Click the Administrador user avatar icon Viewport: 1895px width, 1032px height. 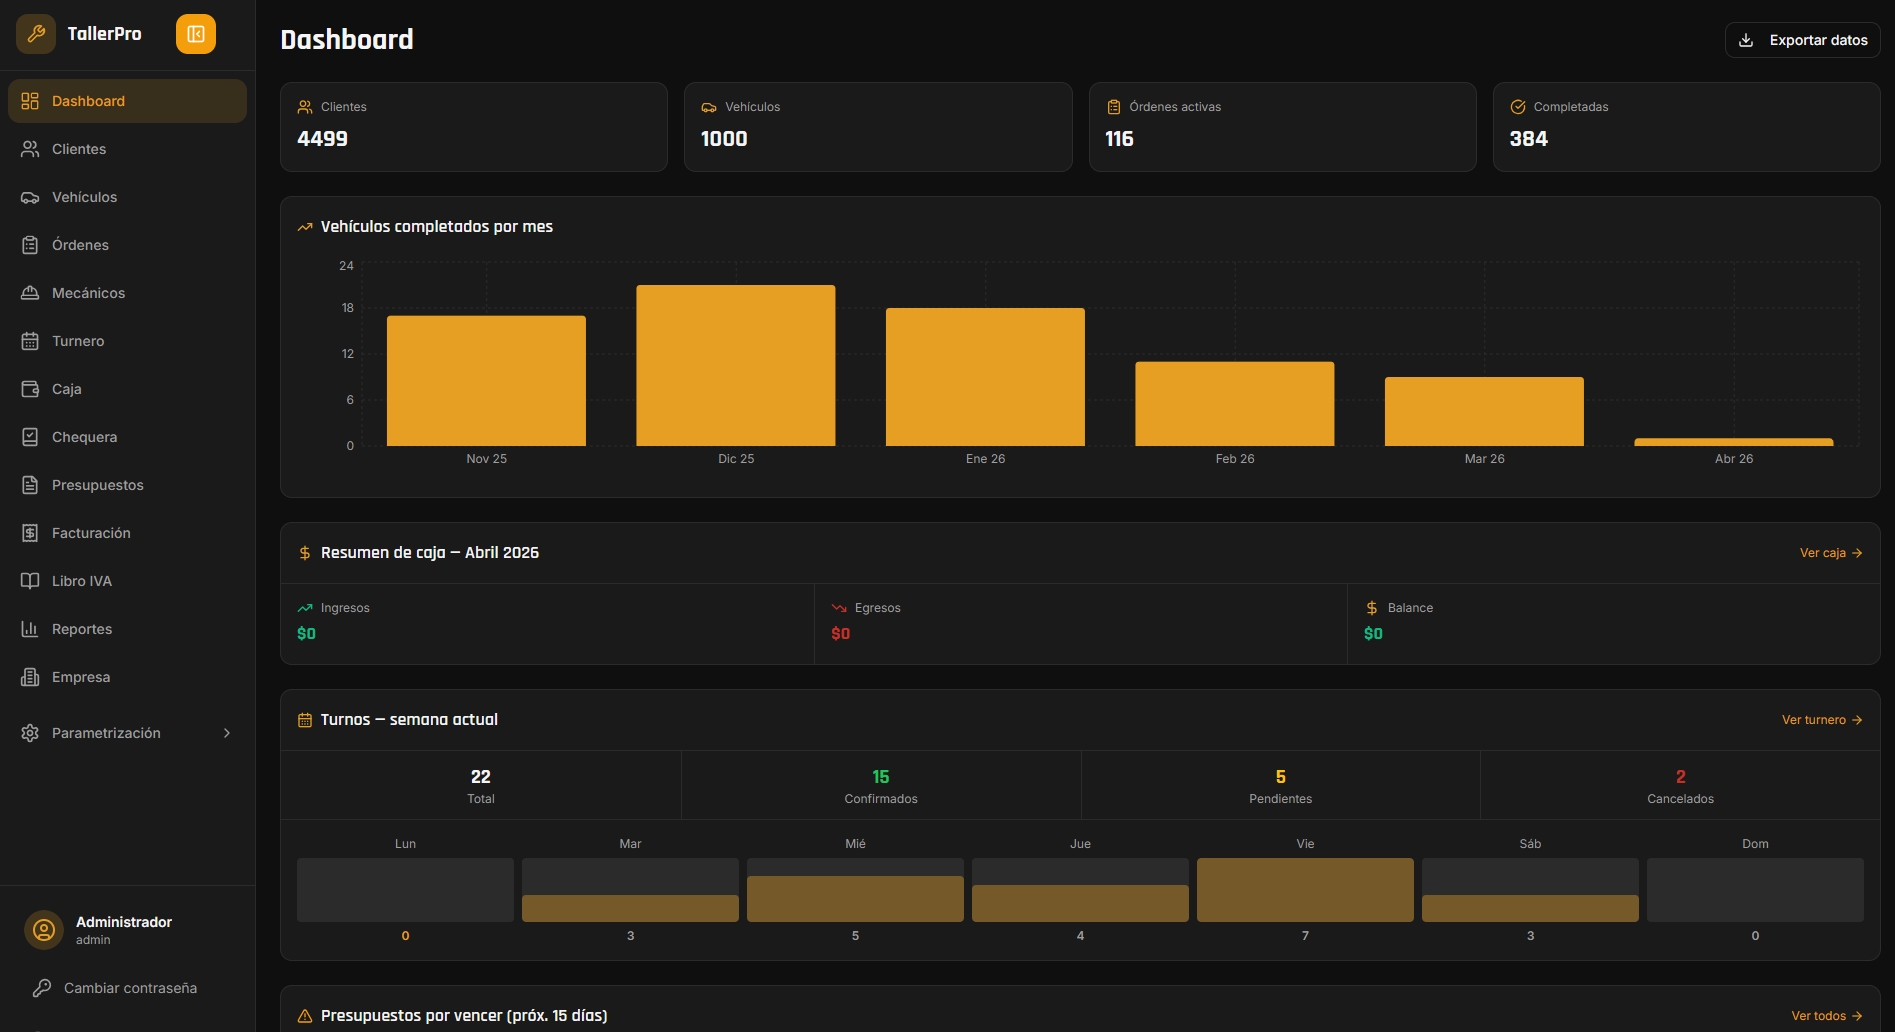tap(44, 930)
